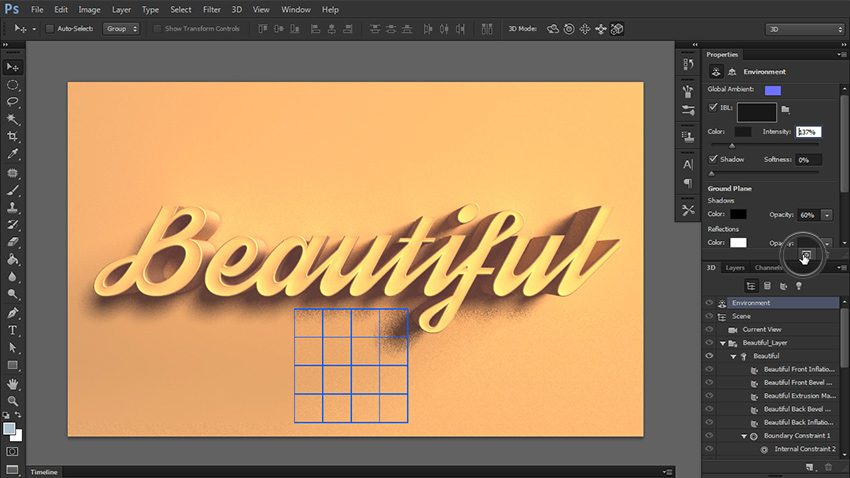Collapse the Beautiful_Layer tree item

pyautogui.click(x=722, y=342)
